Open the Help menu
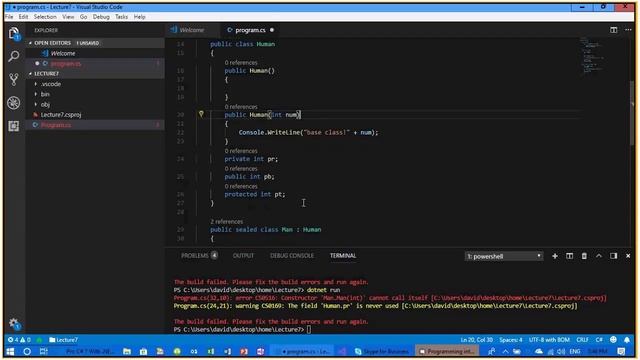 (x=140, y=17)
